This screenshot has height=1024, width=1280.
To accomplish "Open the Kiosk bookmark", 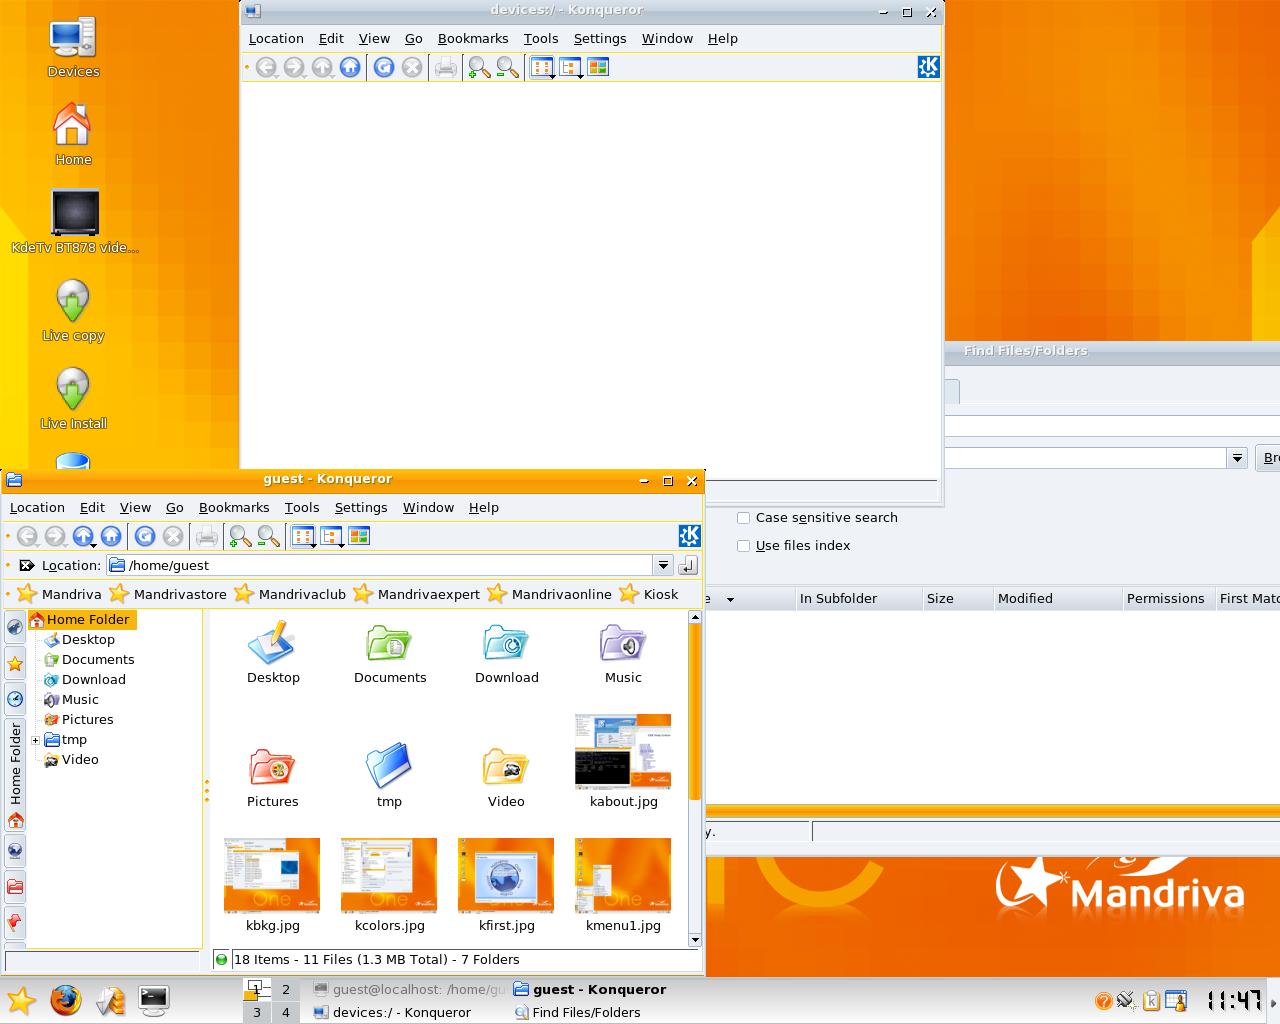I will [649, 594].
